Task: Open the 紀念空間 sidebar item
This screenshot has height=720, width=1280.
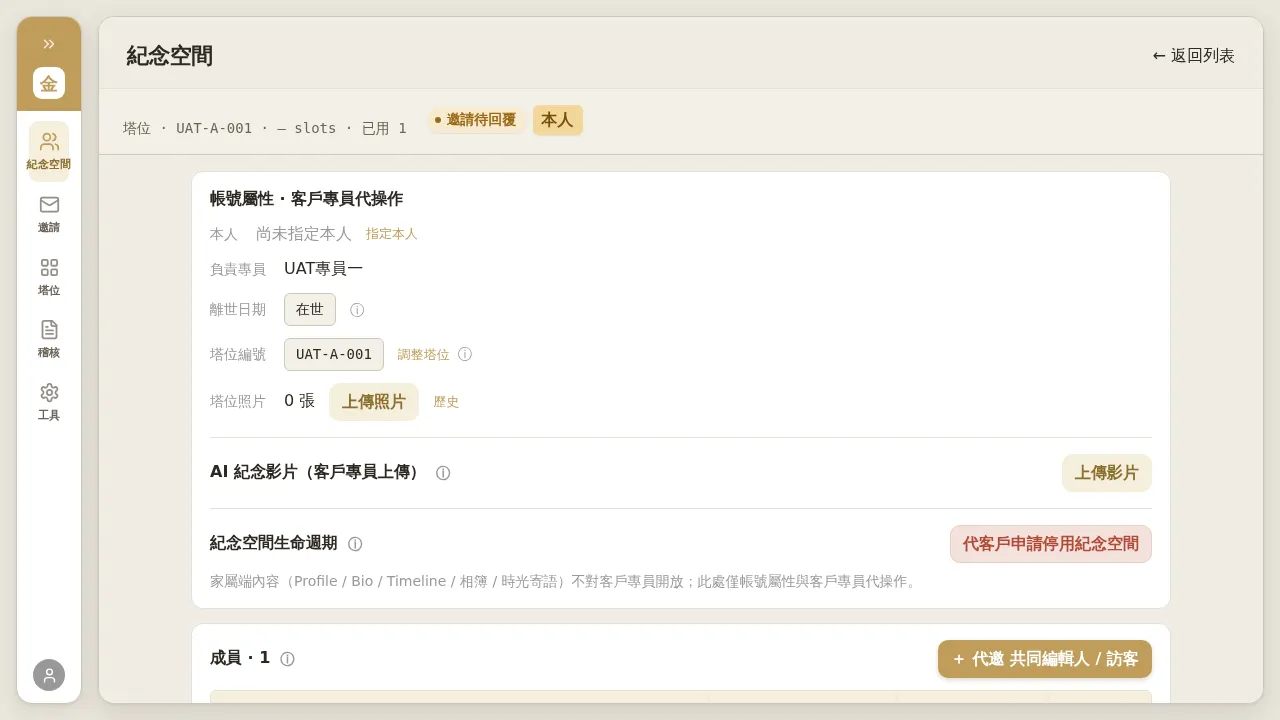Action: click(49, 151)
